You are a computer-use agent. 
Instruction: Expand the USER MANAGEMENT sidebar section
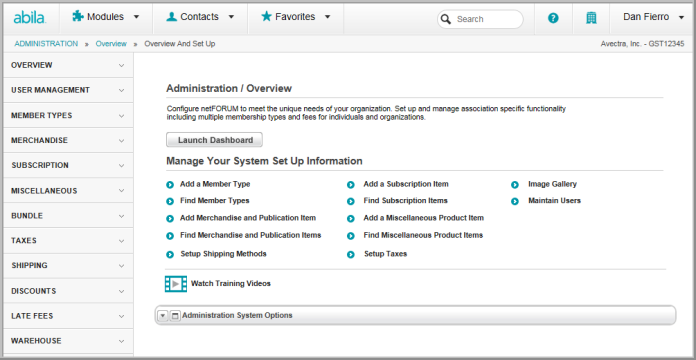coord(68,90)
